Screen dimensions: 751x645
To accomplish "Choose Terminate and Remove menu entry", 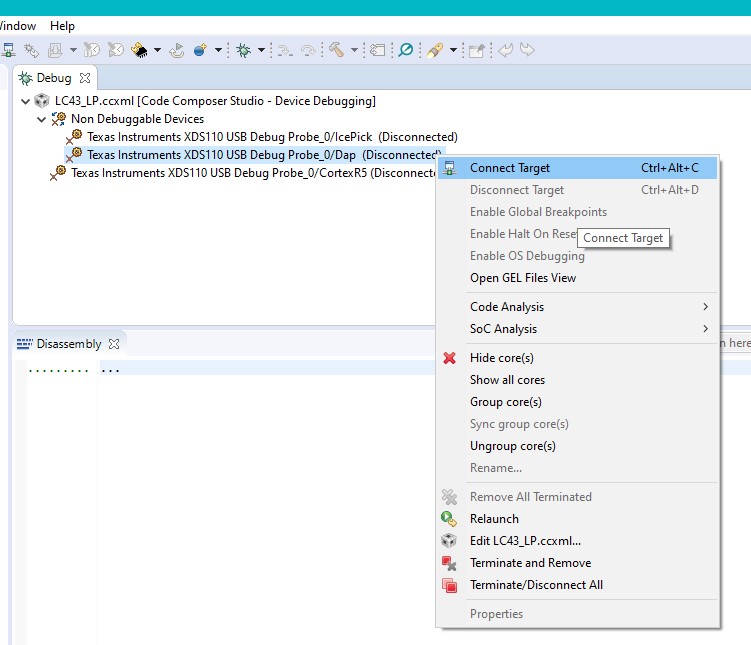I will 578,563.
